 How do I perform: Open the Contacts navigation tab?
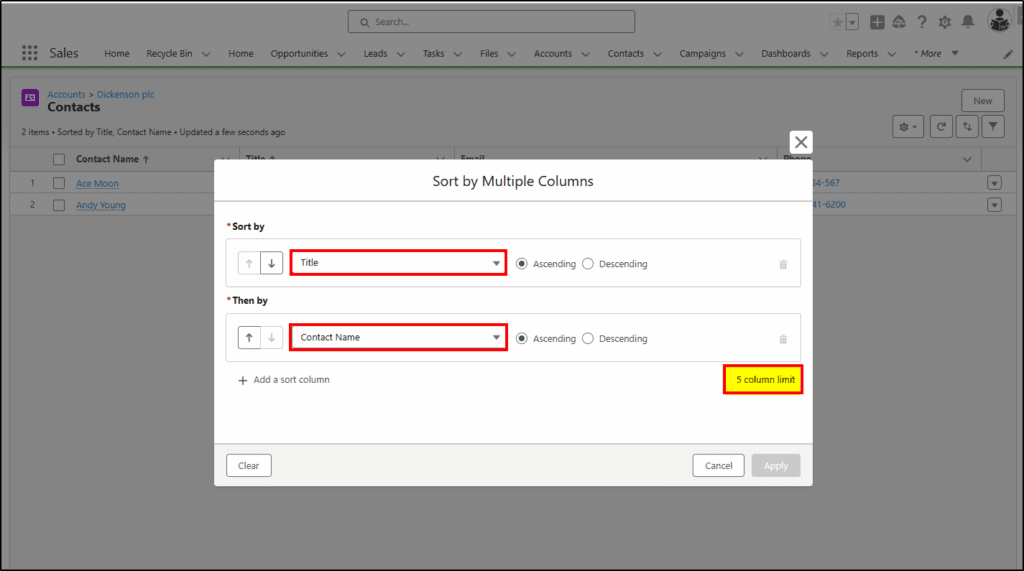626,54
